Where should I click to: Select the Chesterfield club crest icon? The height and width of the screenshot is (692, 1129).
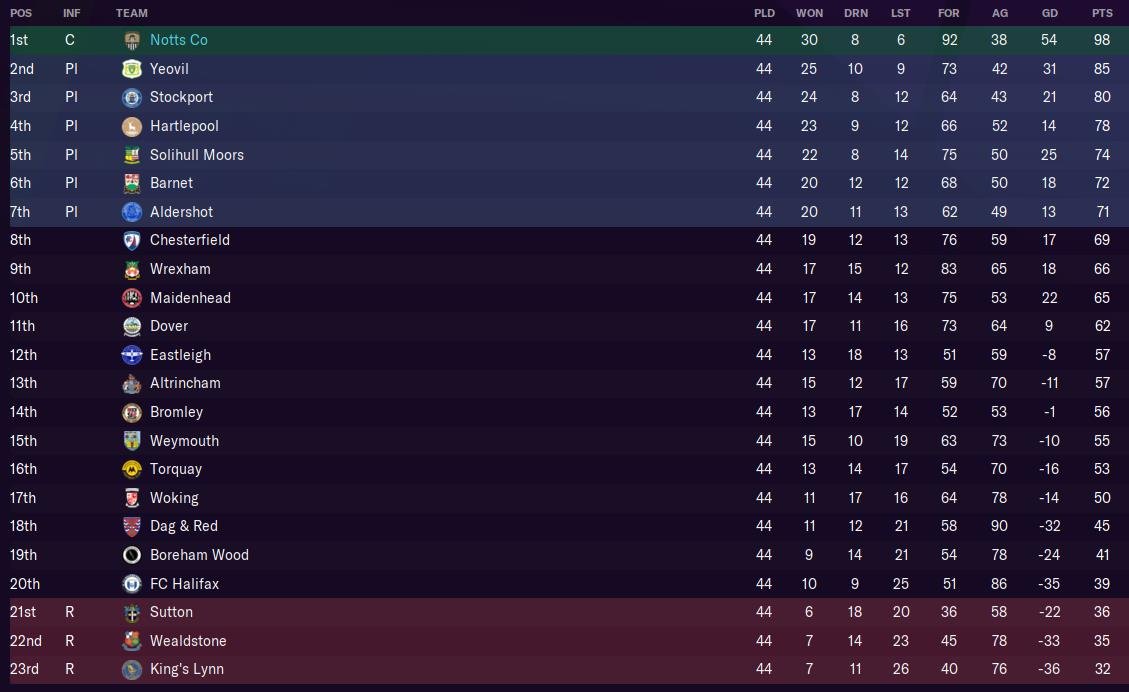[x=132, y=240]
